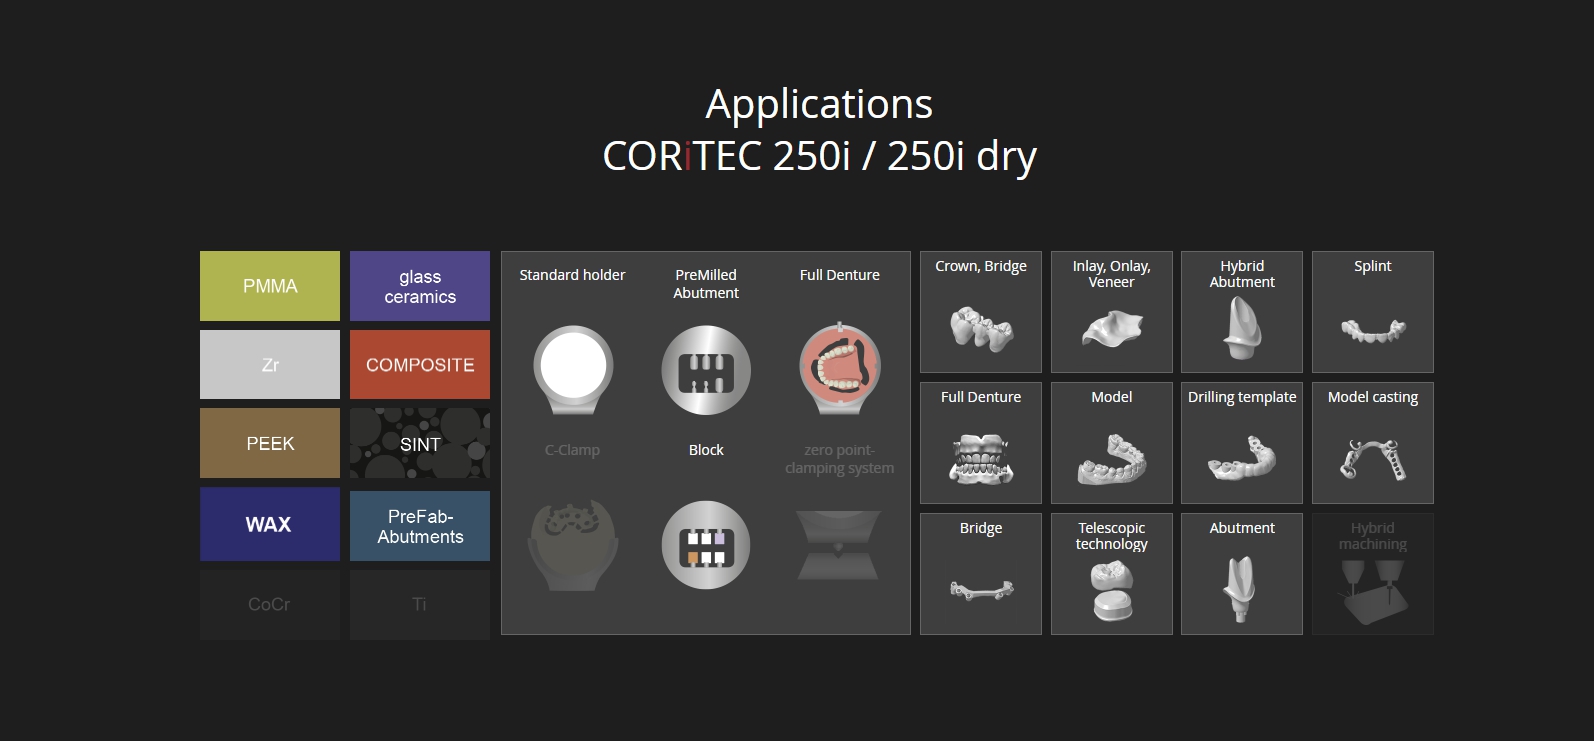The image size is (1594, 741).
Task: Select the Hybrid Abutment application card
Action: coord(1242,312)
